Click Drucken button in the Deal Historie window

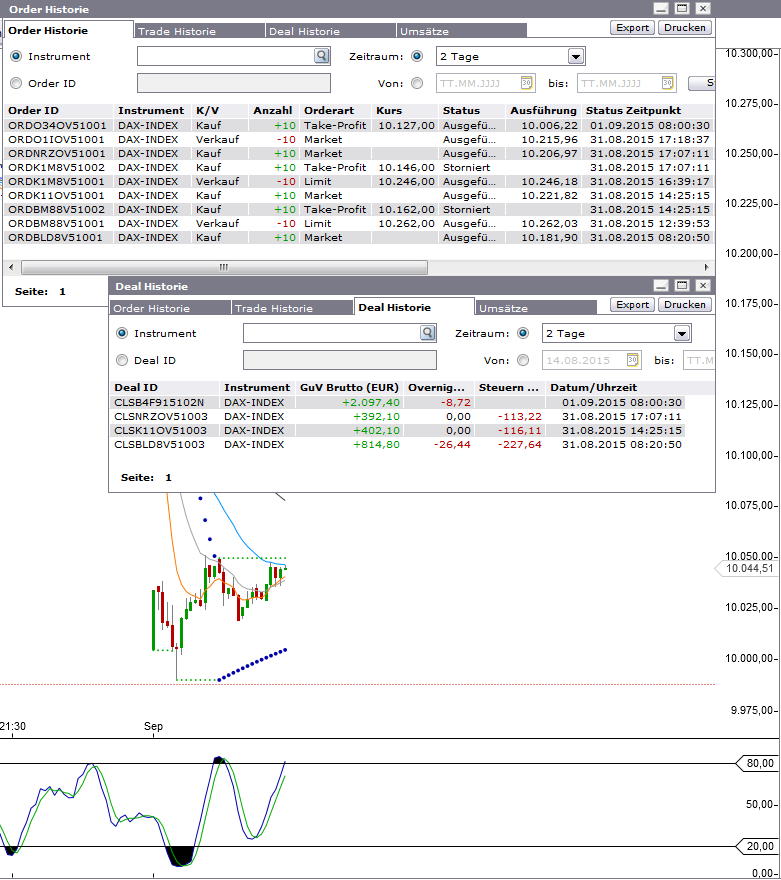point(685,305)
